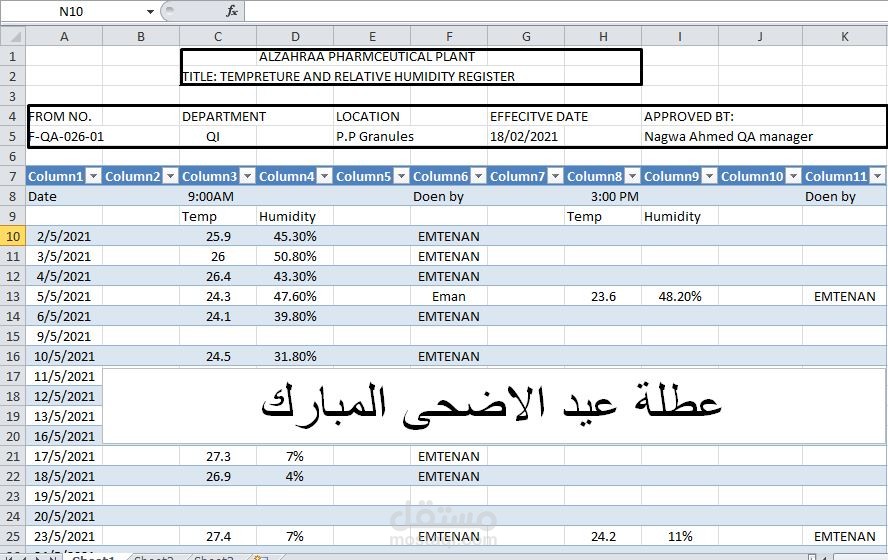888x560 pixels.
Task: Click the temperature value 25.9
Action: [218, 236]
